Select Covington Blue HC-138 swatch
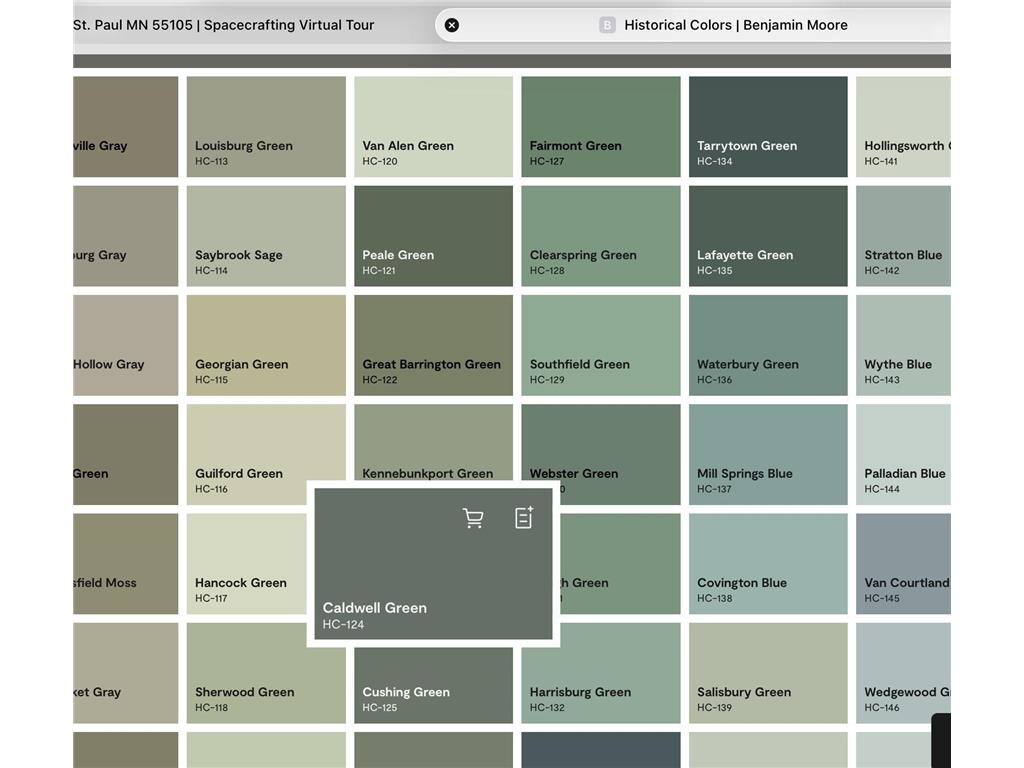 (x=768, y=564)
